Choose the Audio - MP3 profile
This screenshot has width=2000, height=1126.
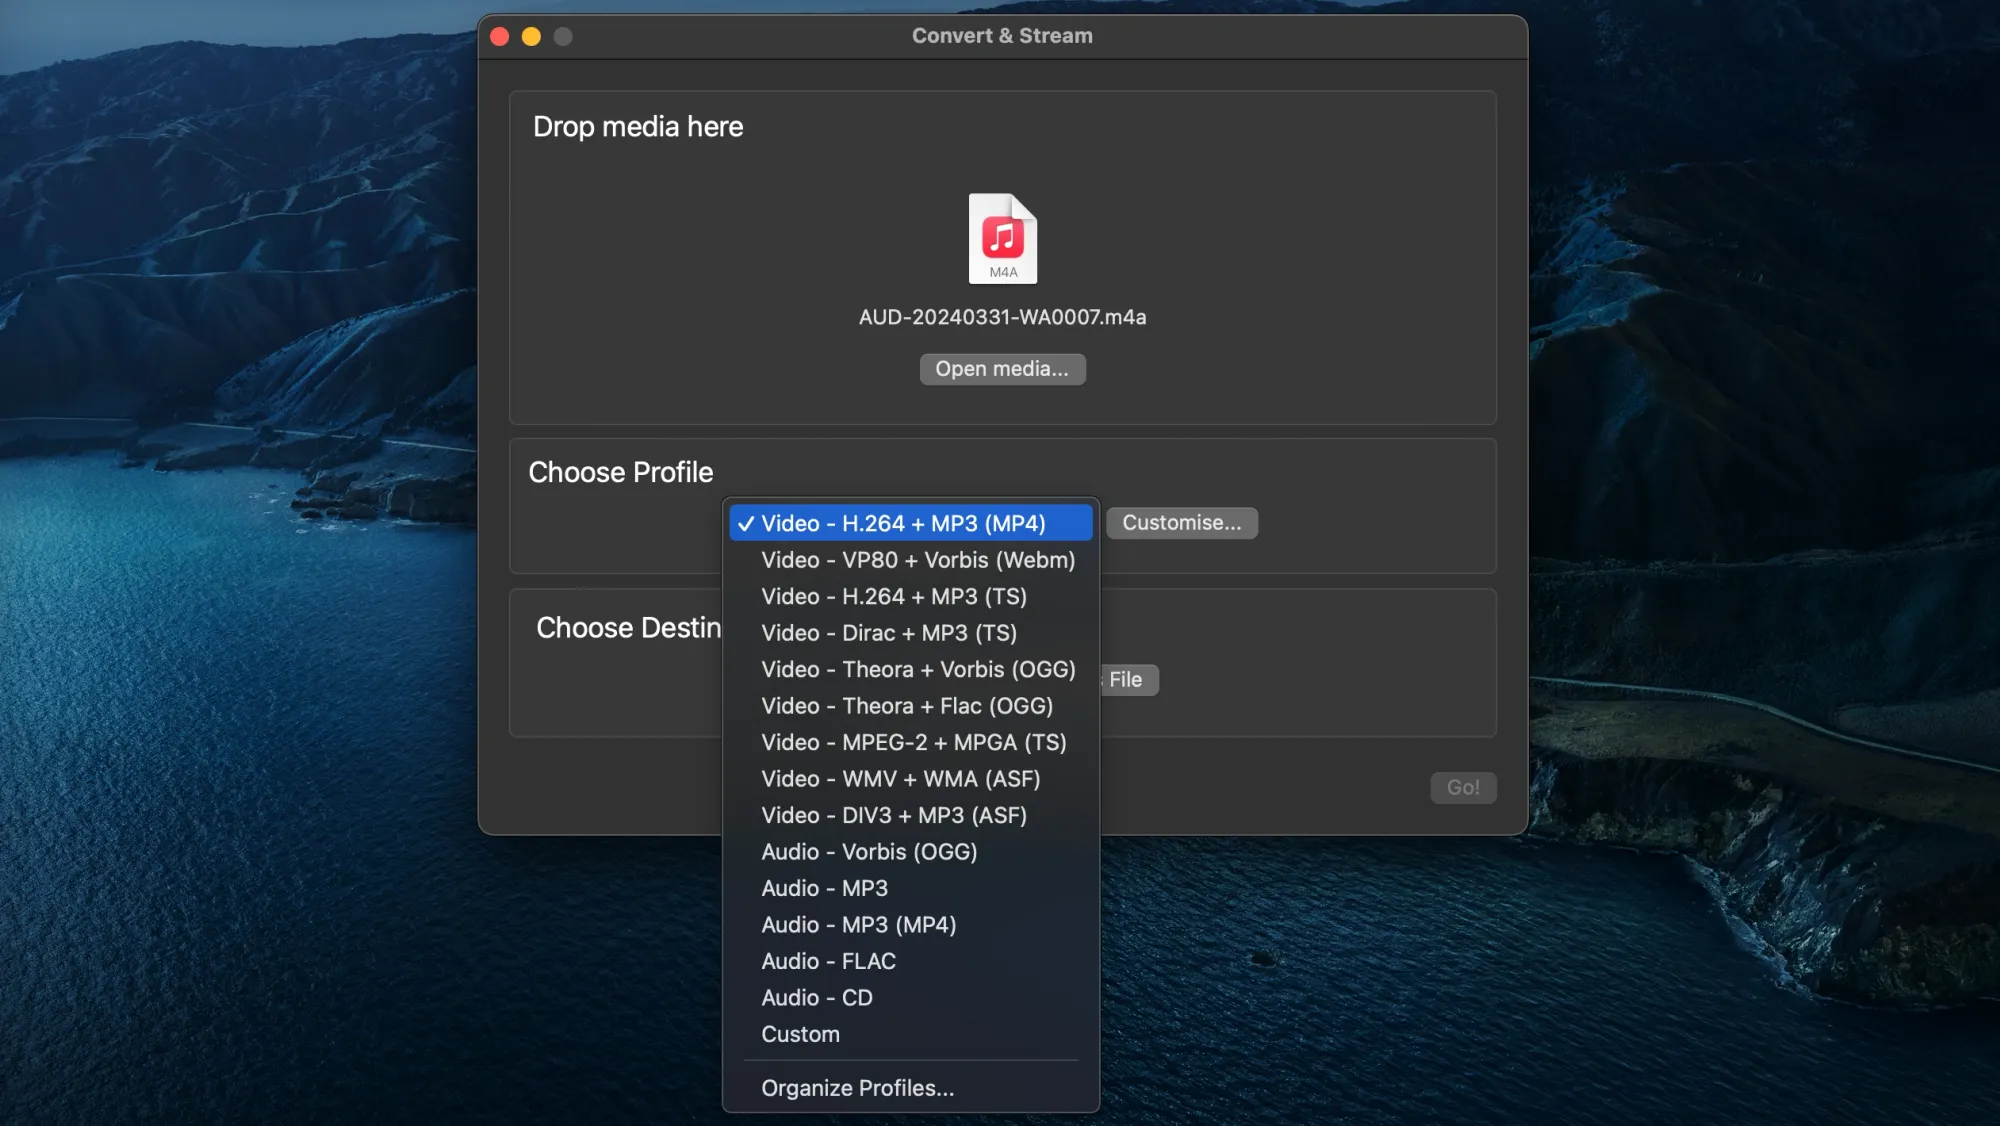click(825, 888)
